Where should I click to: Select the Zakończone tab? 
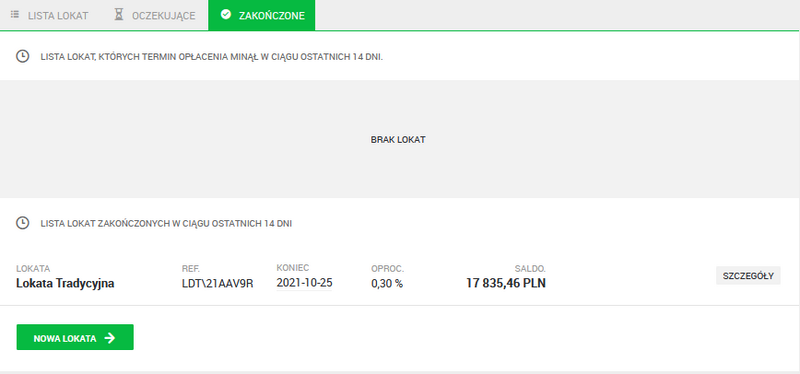tap(262, 15)
